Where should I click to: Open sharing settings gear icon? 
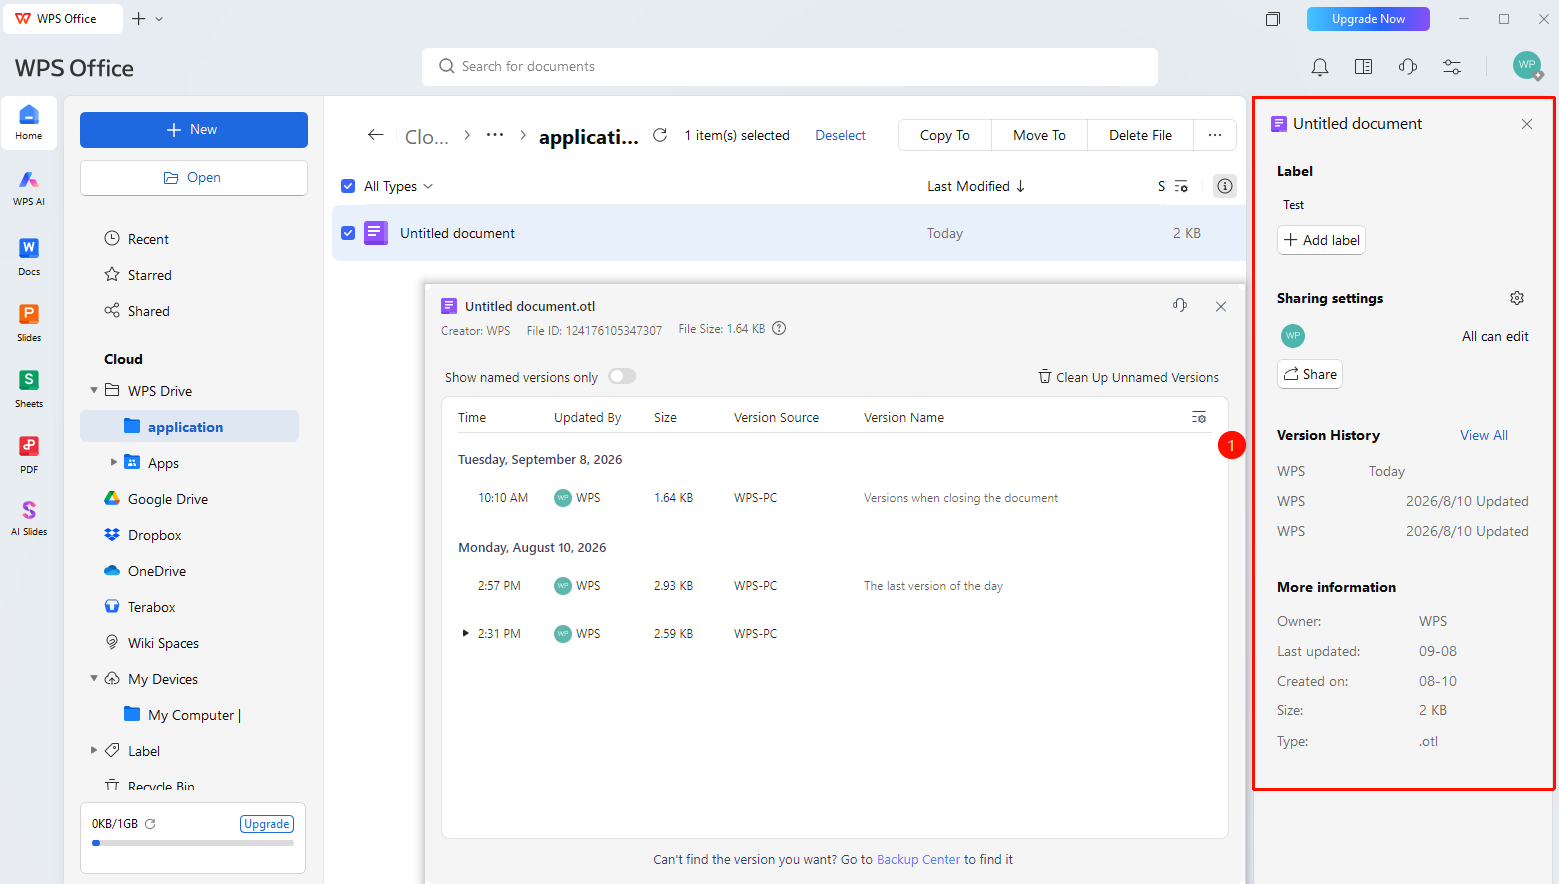coord(1517,298)
